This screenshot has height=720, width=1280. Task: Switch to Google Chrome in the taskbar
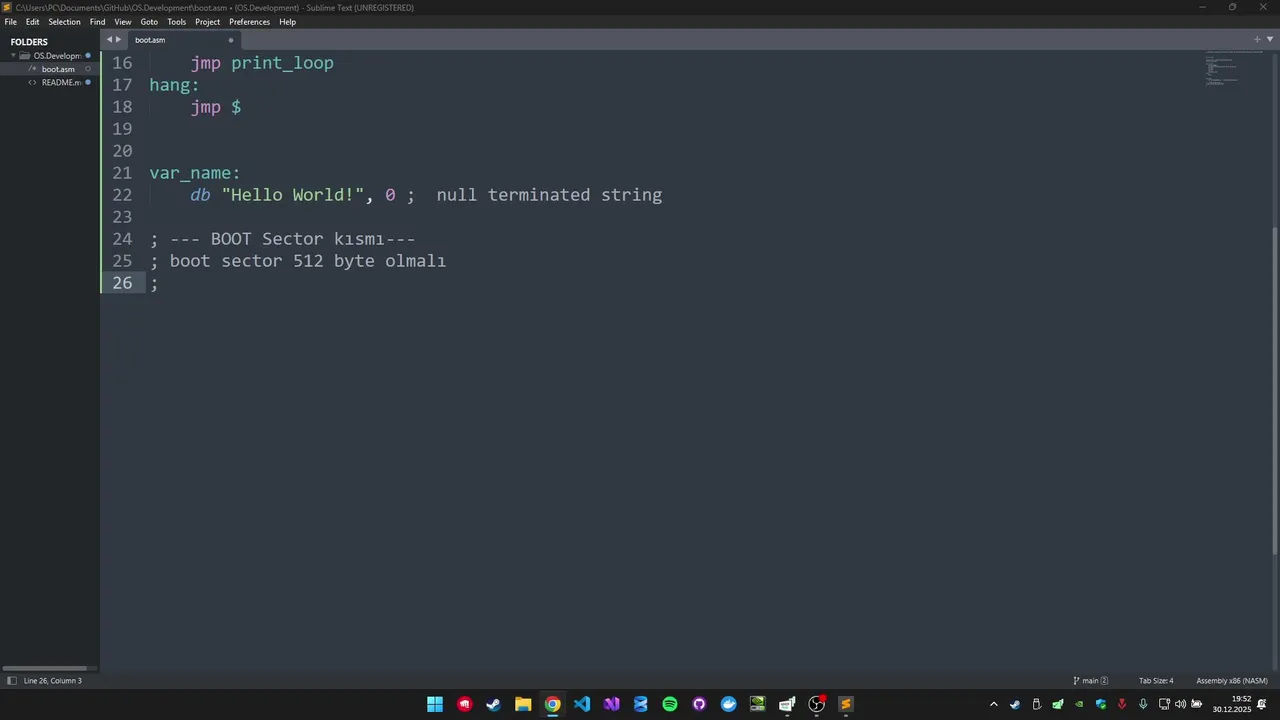coord(552,704)
